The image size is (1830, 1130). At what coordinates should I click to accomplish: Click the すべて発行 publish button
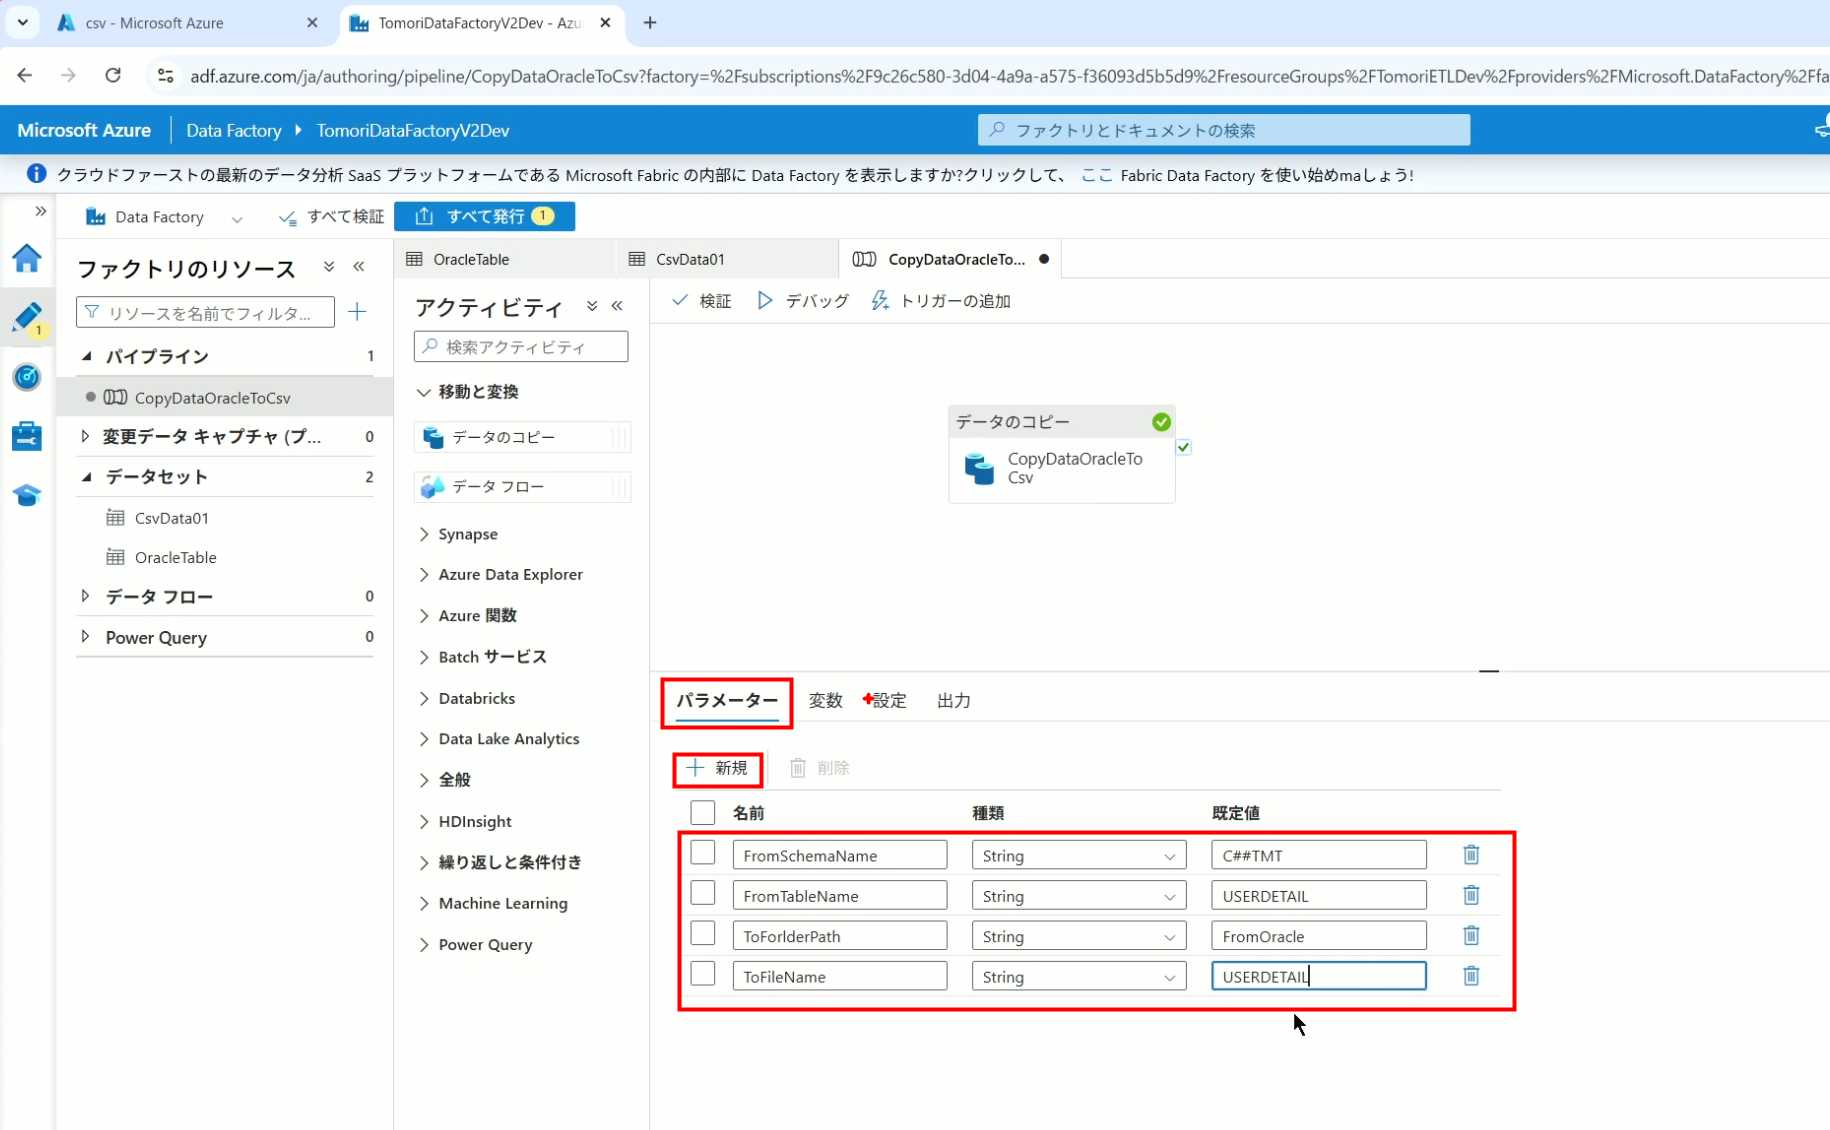(485, 216)
